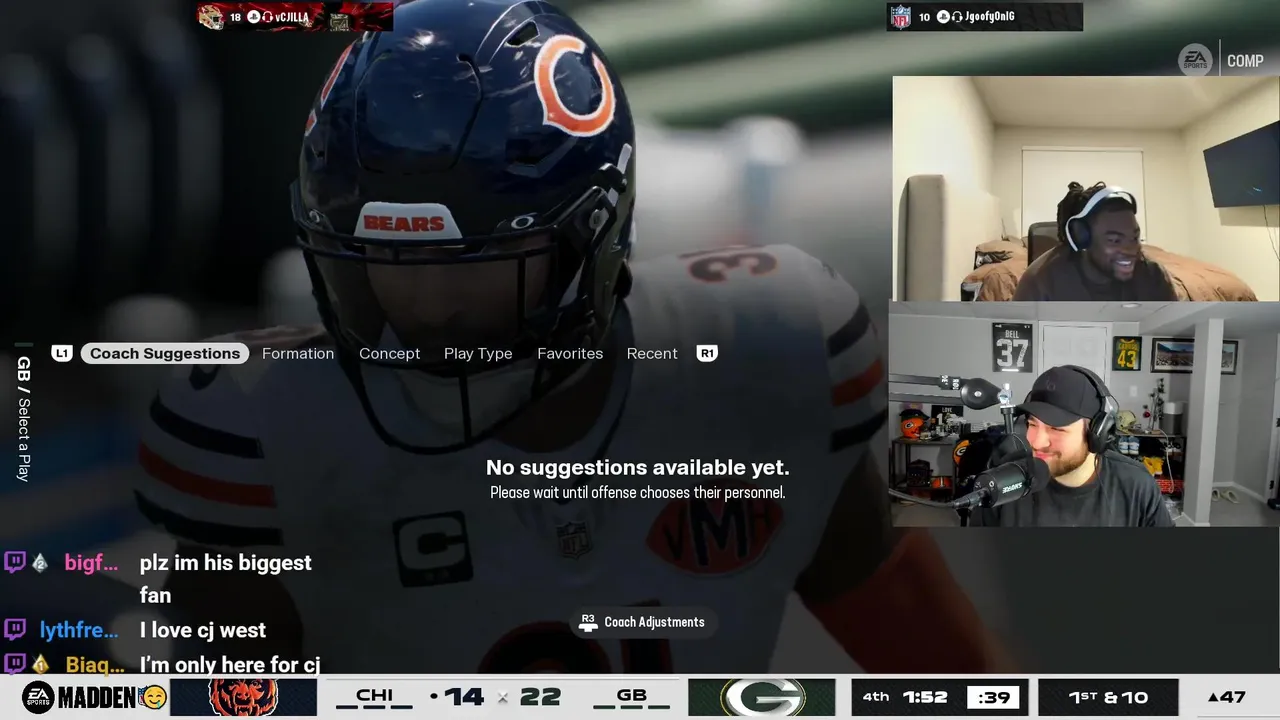The height and width of the screenshot is (720, 1280).
Task: Click the Chicago Bears logo in scorebar
Action: click(x=243, y=697)
